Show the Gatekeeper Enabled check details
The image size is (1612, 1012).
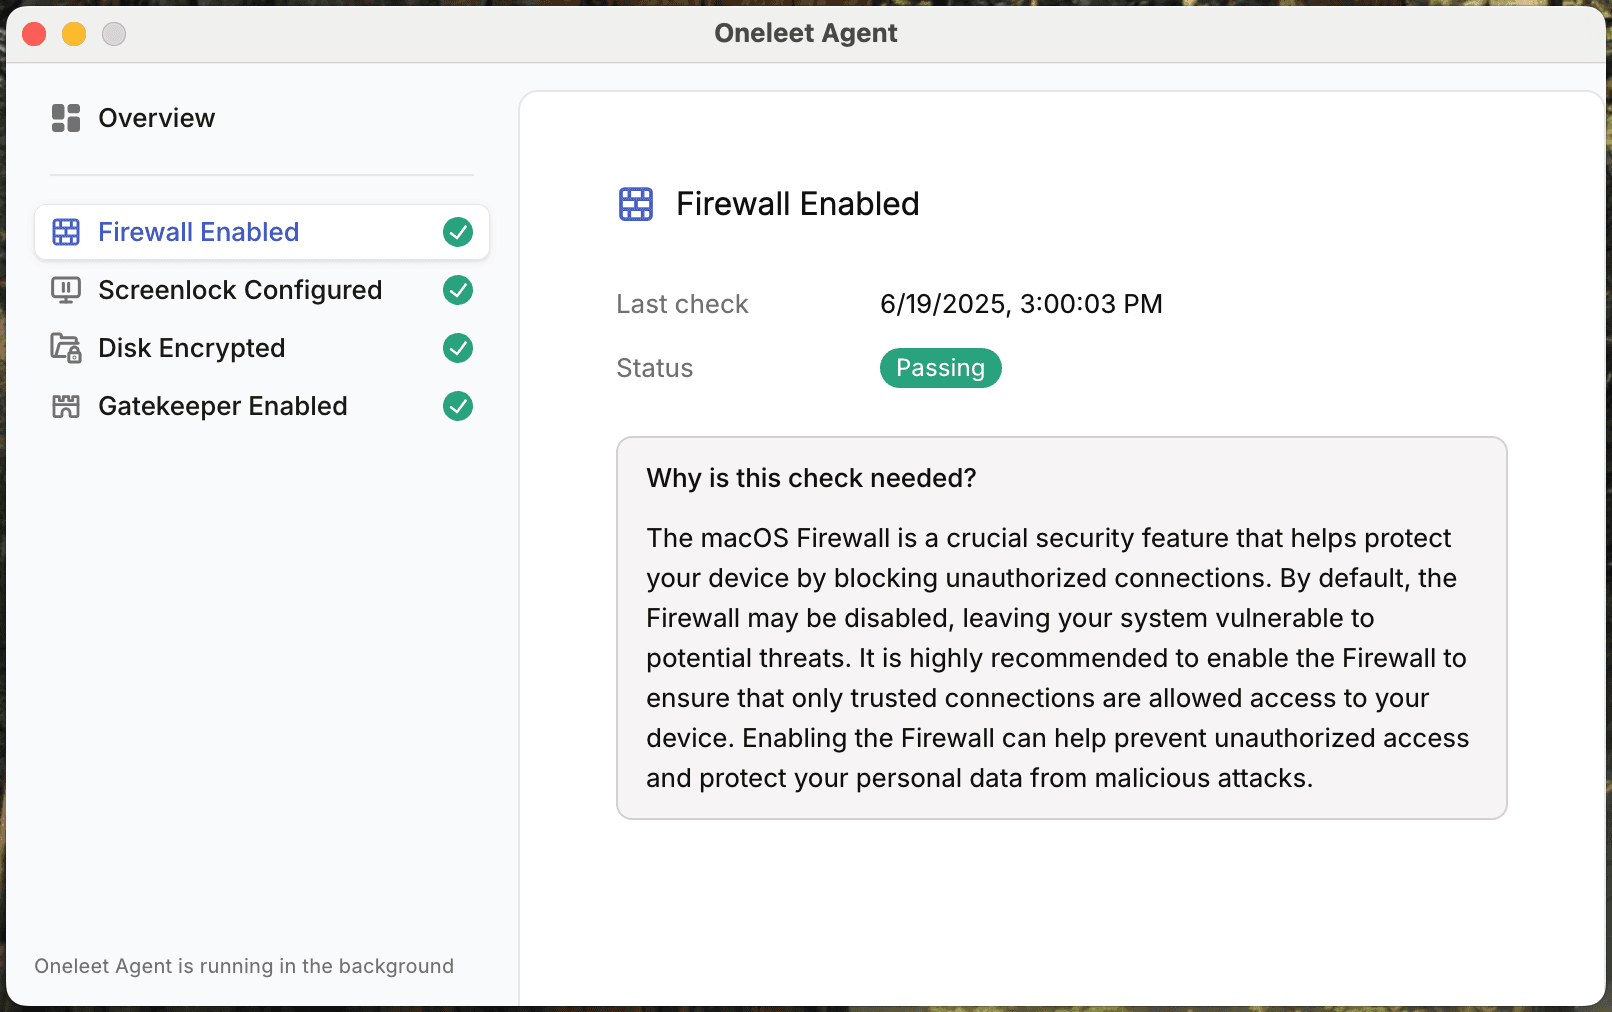click(222, 406)
